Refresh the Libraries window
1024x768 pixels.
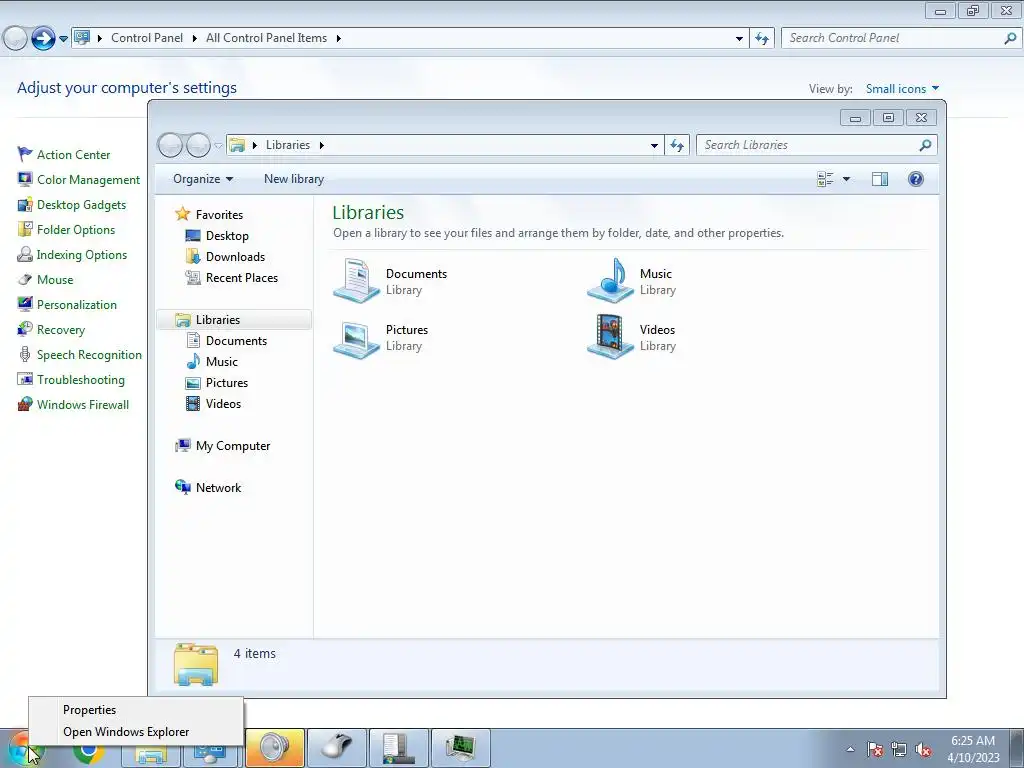pos(677,145)
